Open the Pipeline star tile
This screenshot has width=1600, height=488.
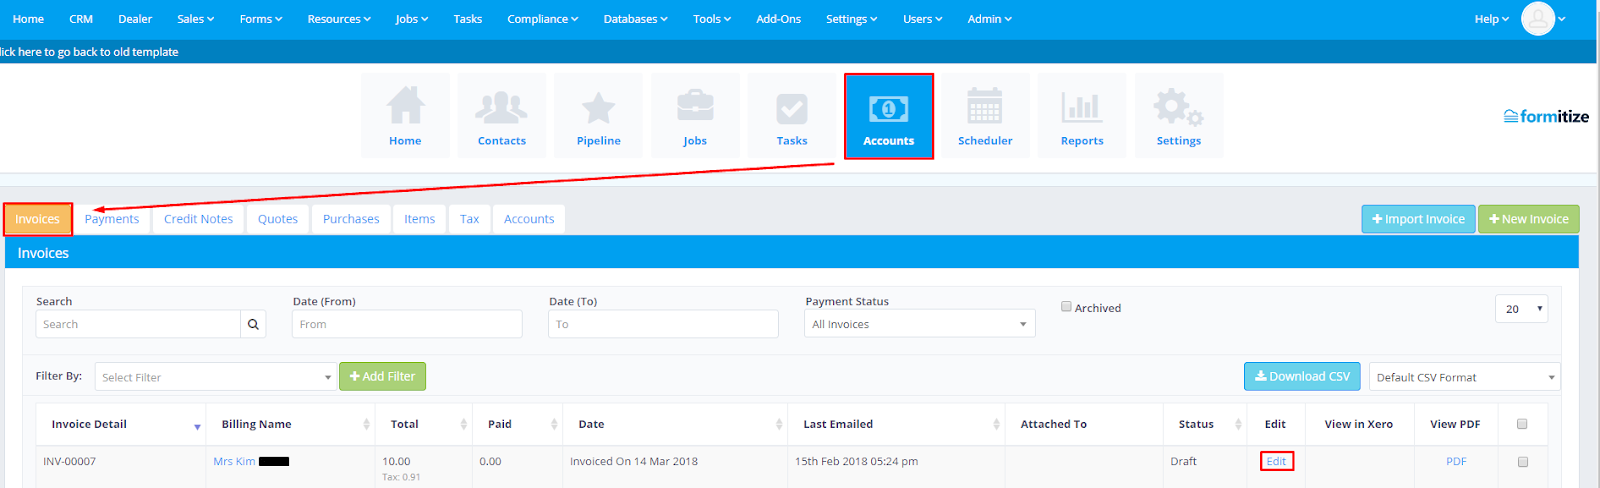[x=599, y=116]
